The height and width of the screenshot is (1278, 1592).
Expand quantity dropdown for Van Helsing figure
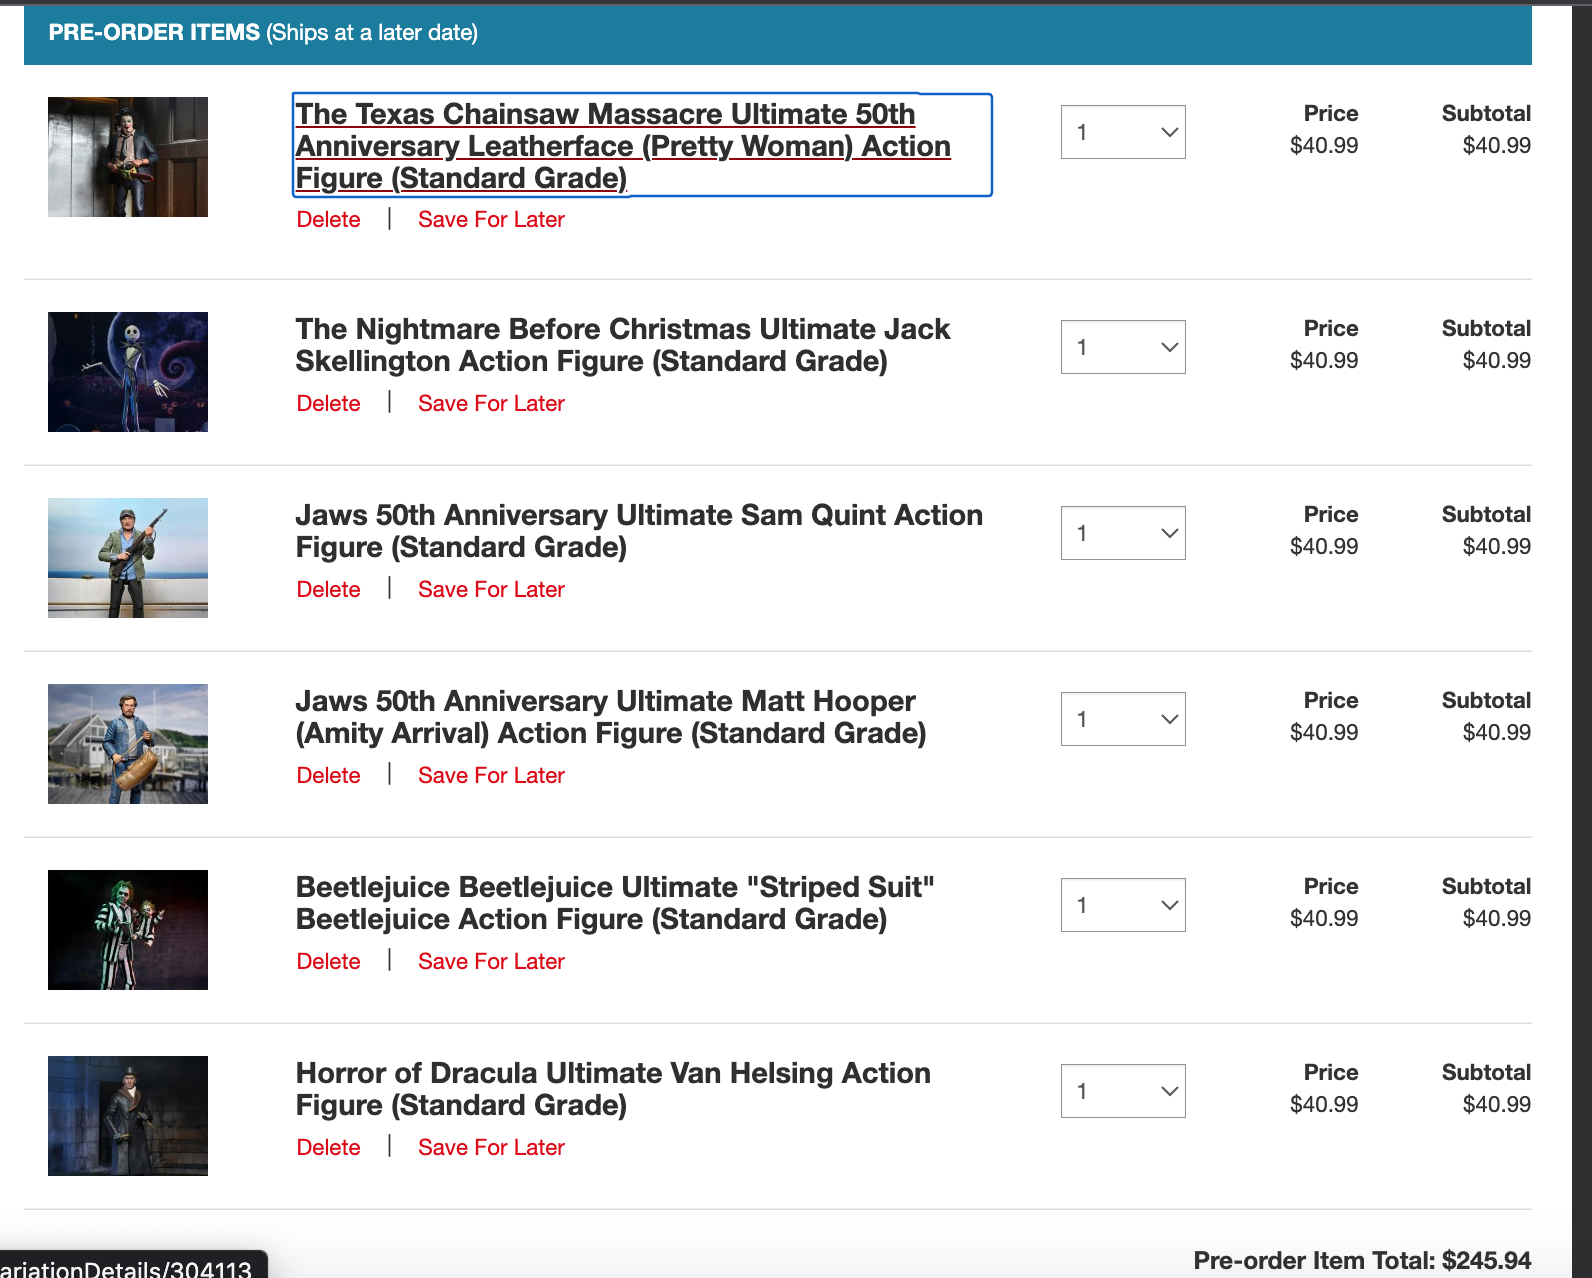point(1123,1091)
